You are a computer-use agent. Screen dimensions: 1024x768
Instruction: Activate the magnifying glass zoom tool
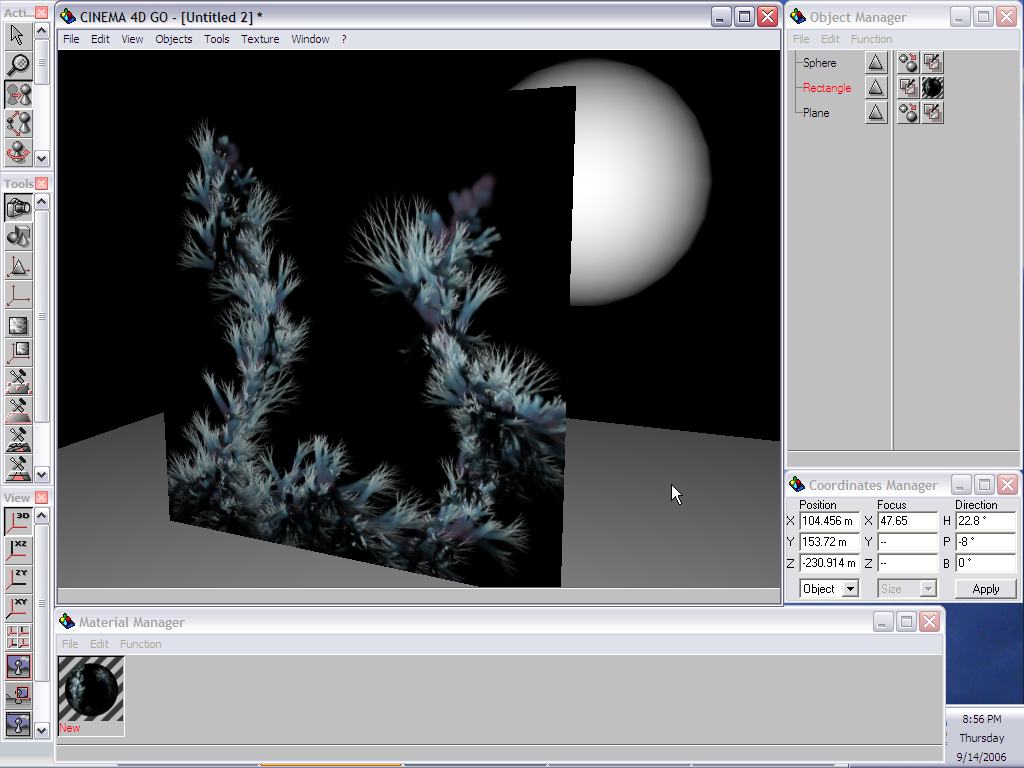(18, 64)
